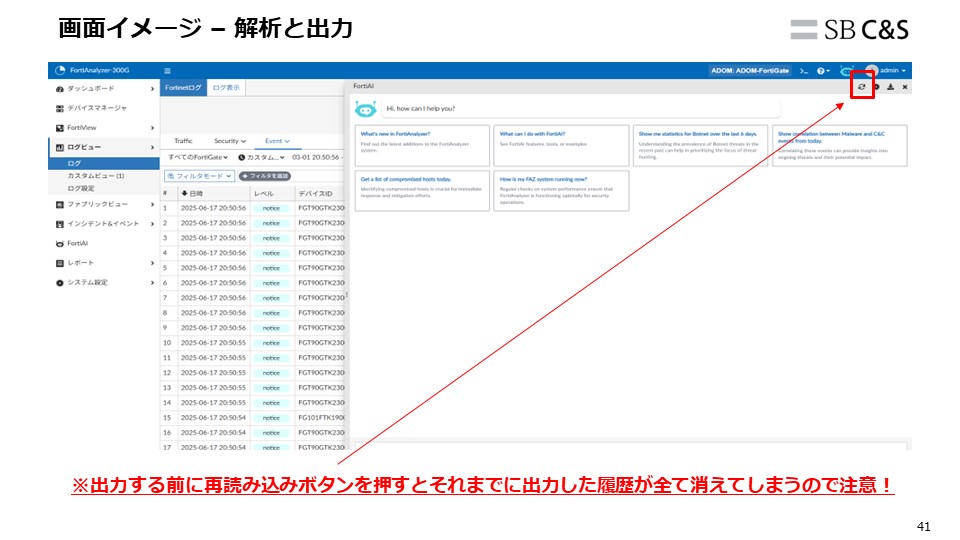Select the Traffic log tab
960x540 pixels.
183,141
